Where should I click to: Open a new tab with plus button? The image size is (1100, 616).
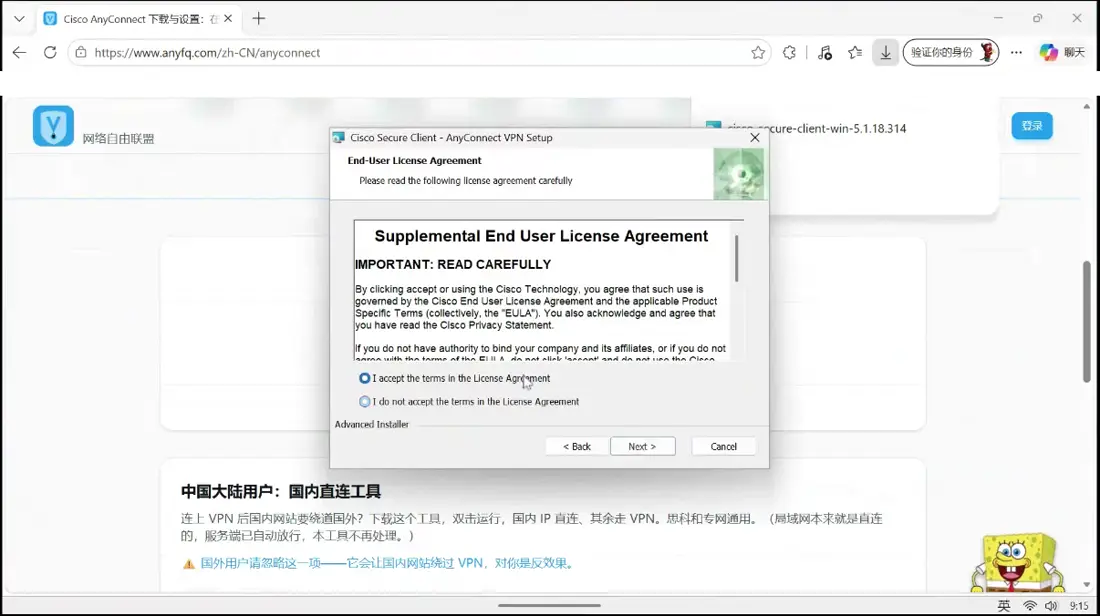click(259, 19)
